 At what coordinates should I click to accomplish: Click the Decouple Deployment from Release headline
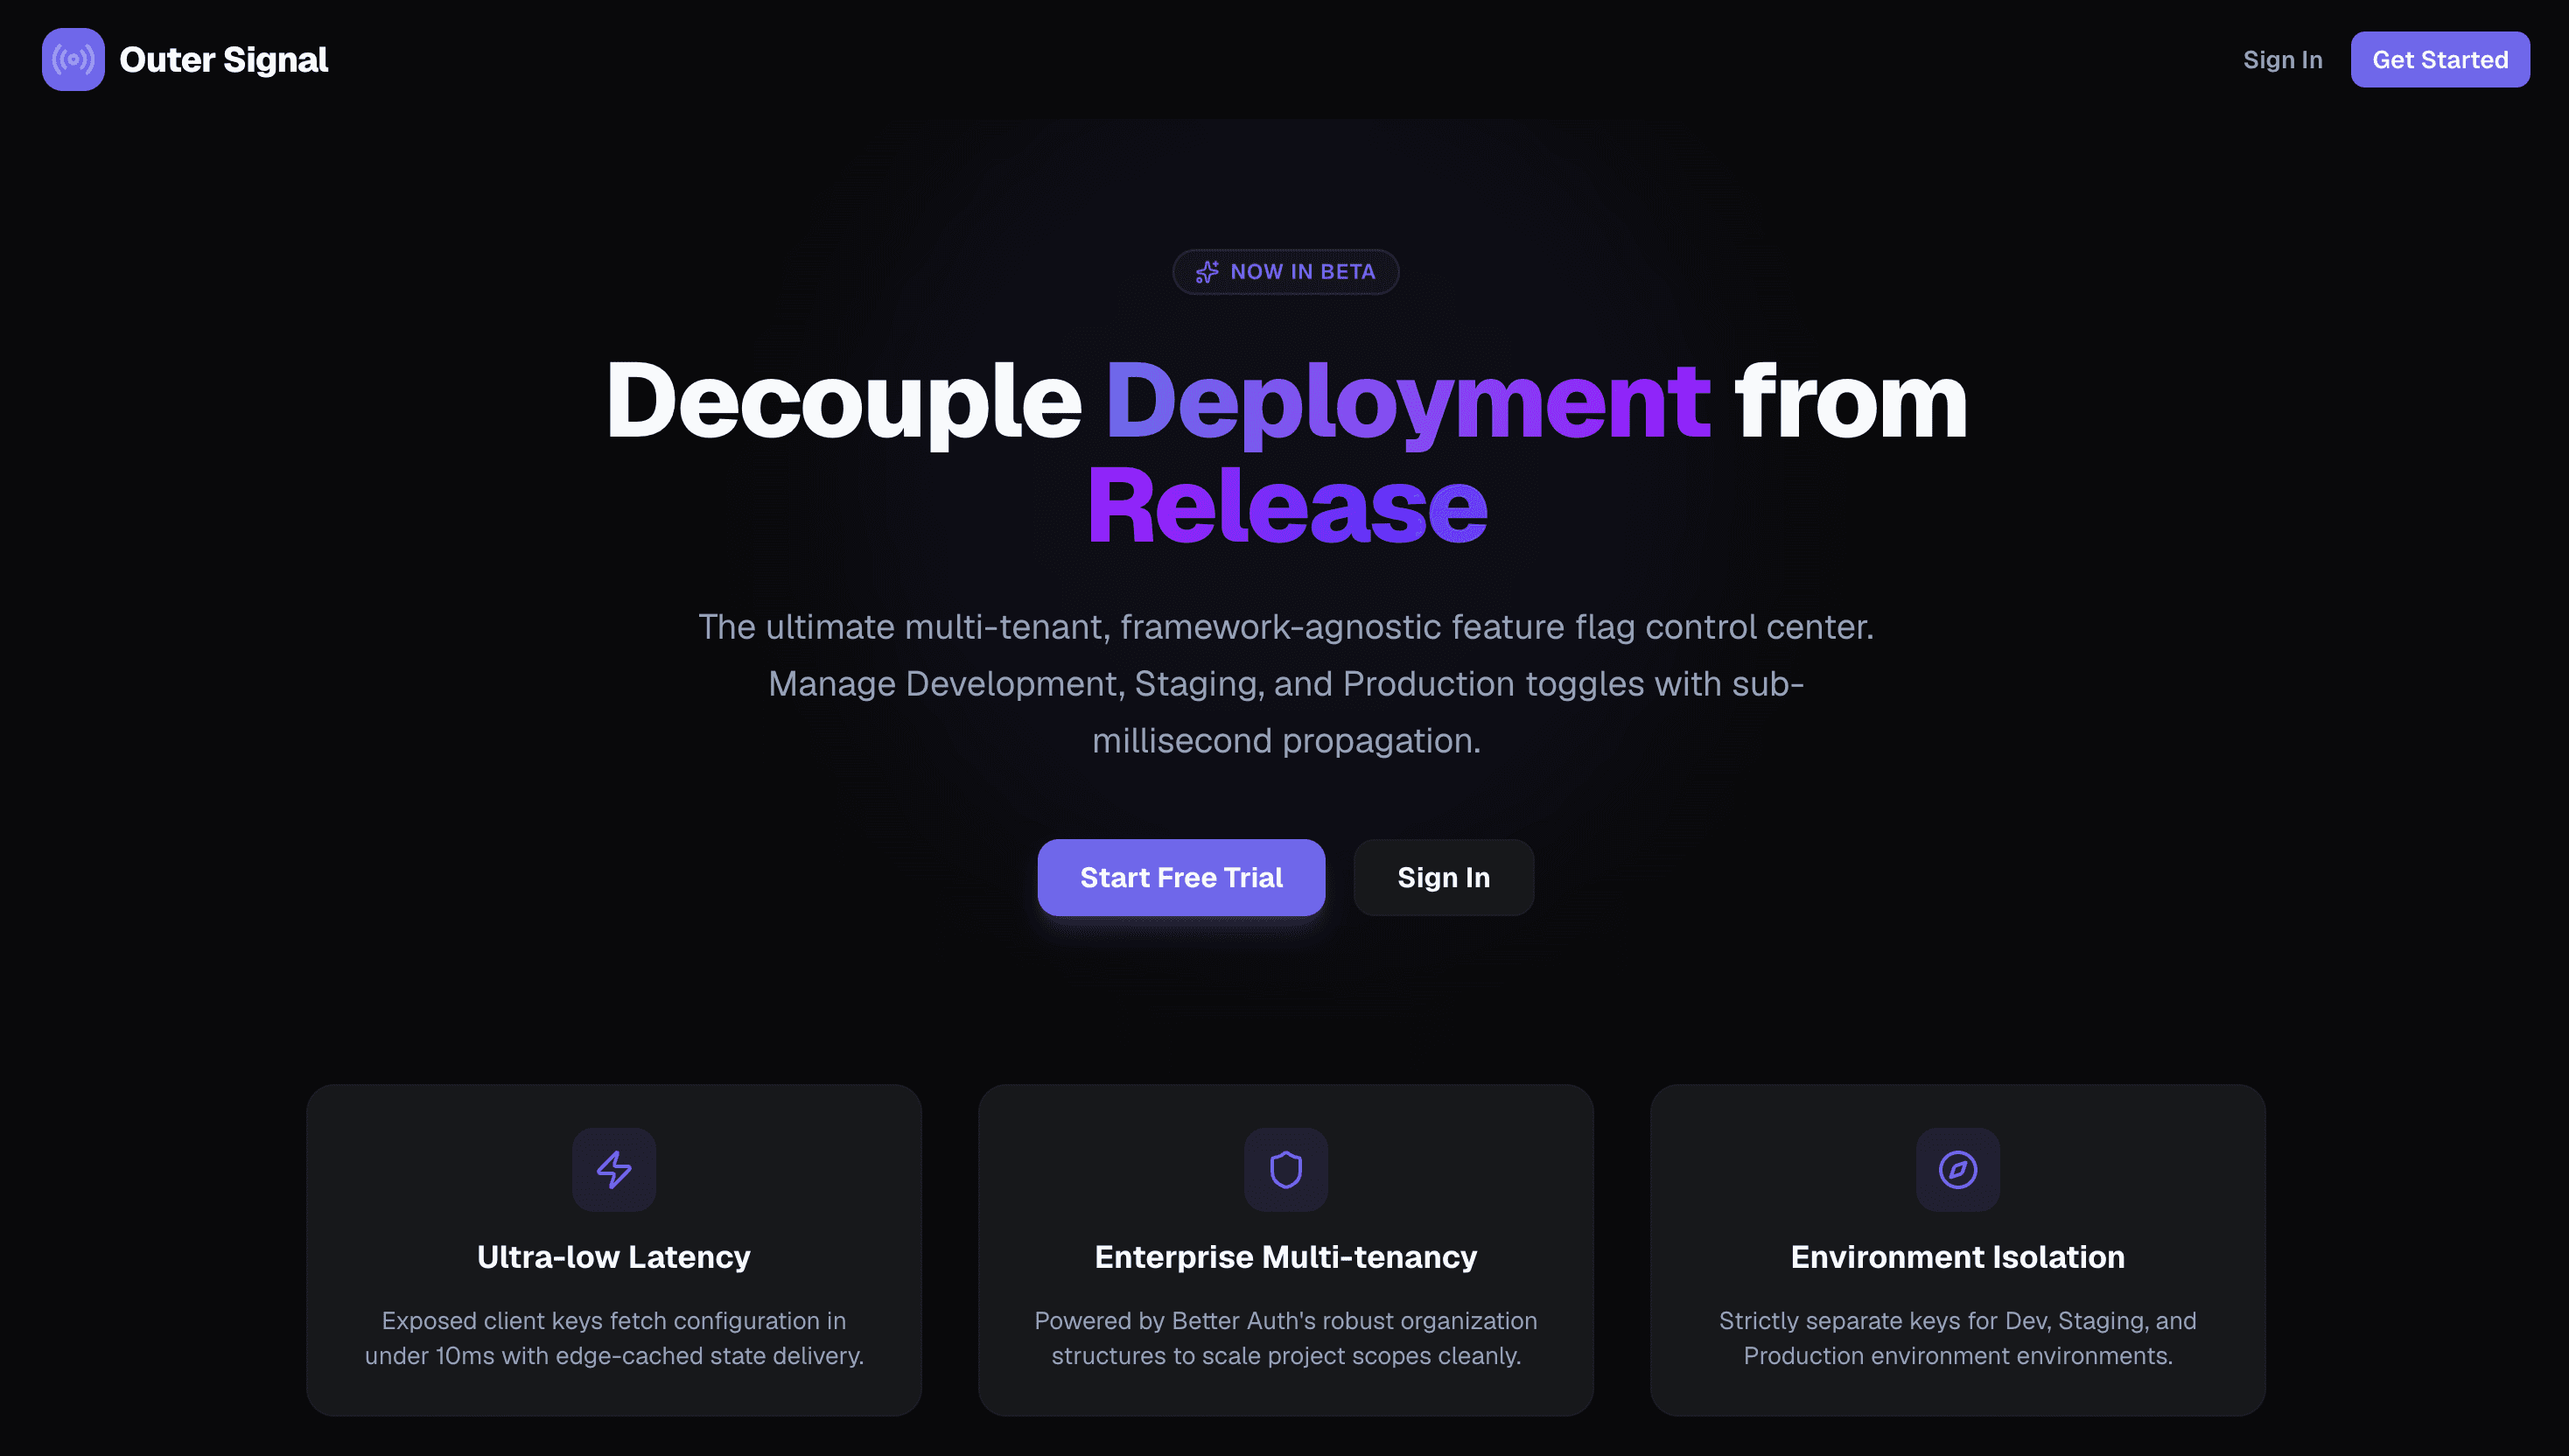[1286, 452]
